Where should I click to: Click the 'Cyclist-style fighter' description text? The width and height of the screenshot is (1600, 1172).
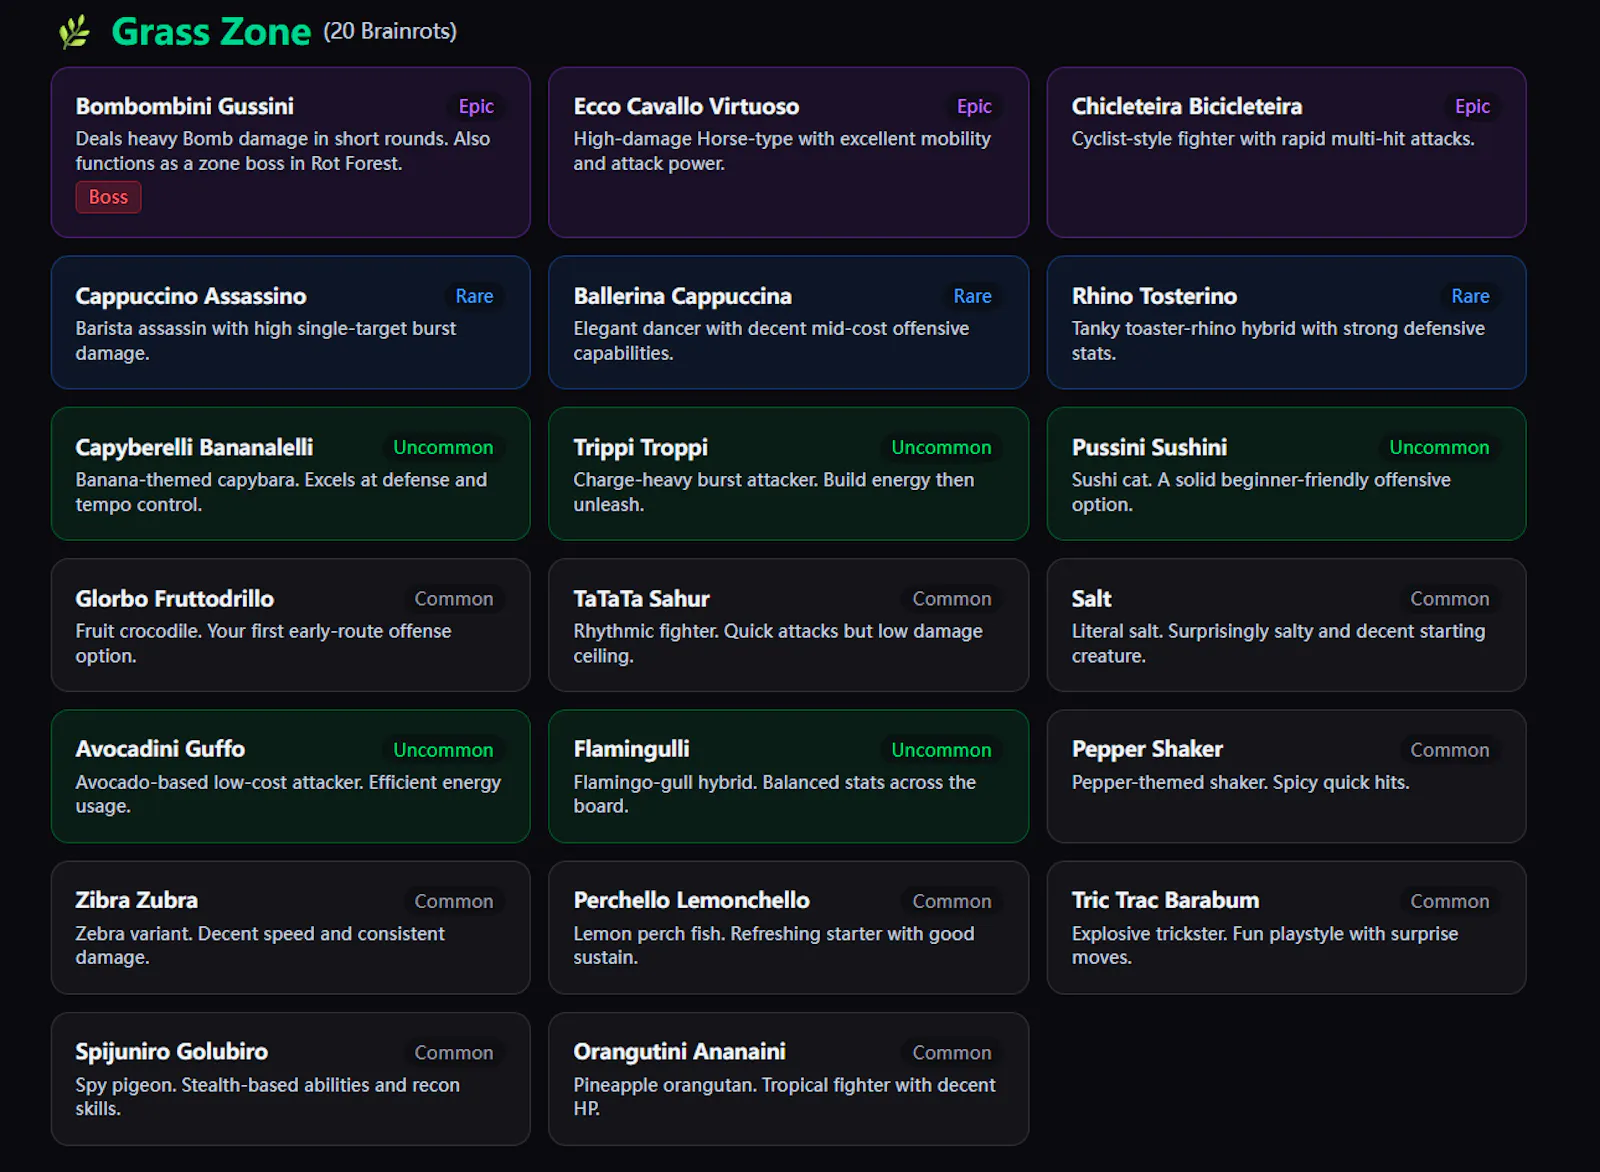[x=1273, y=139]
